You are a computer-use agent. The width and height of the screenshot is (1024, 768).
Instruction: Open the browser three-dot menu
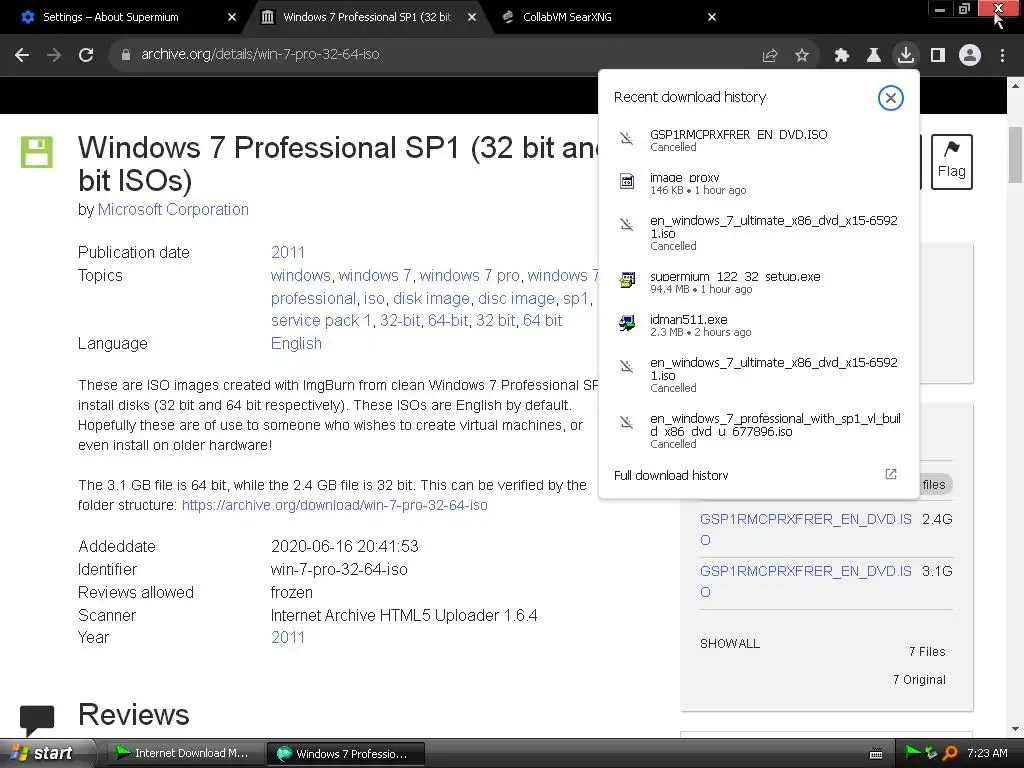click(x=1002, y=56)
